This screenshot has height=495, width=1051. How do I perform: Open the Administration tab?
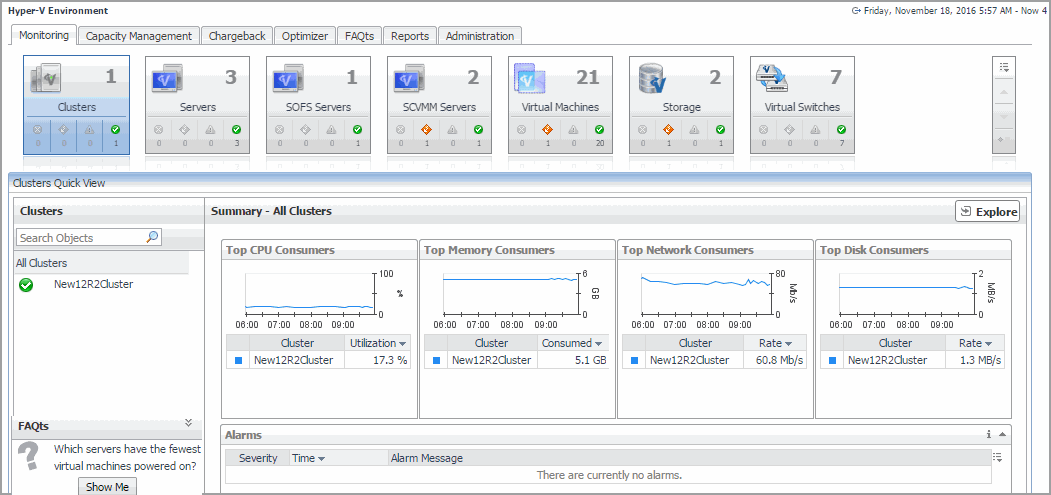coord(480,36)
